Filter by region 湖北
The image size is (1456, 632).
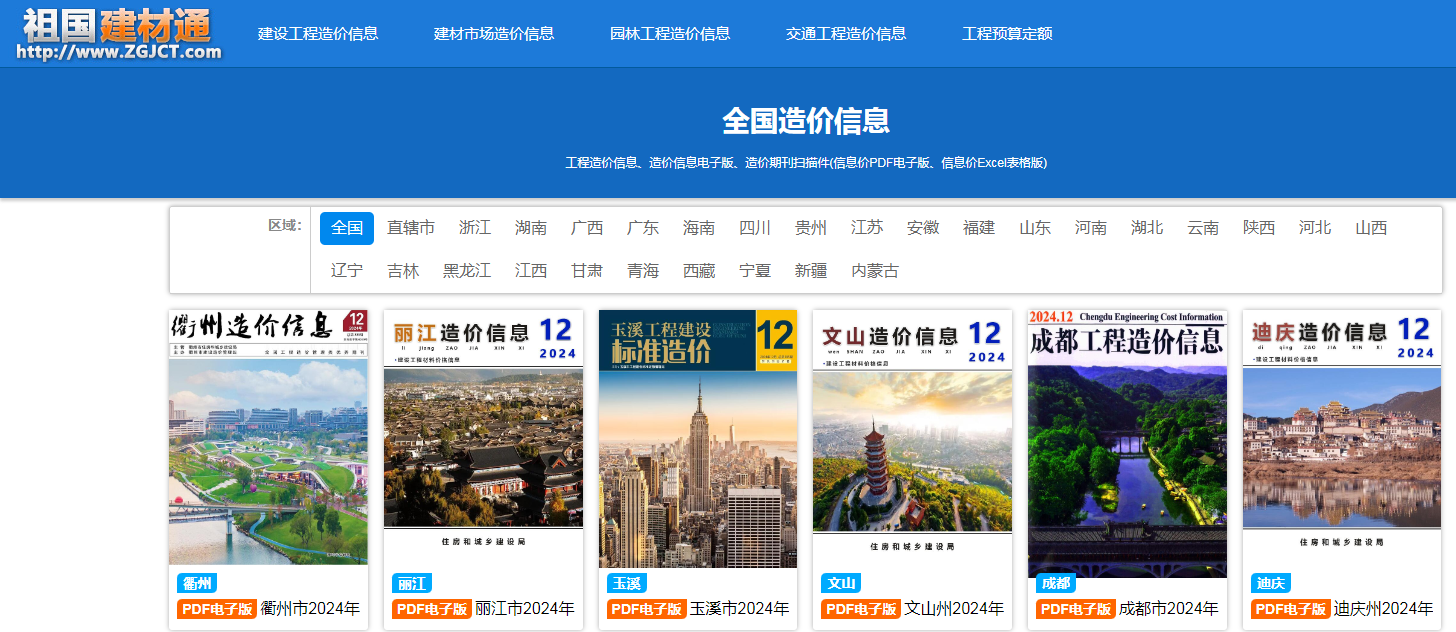[x=1147, y=228]
